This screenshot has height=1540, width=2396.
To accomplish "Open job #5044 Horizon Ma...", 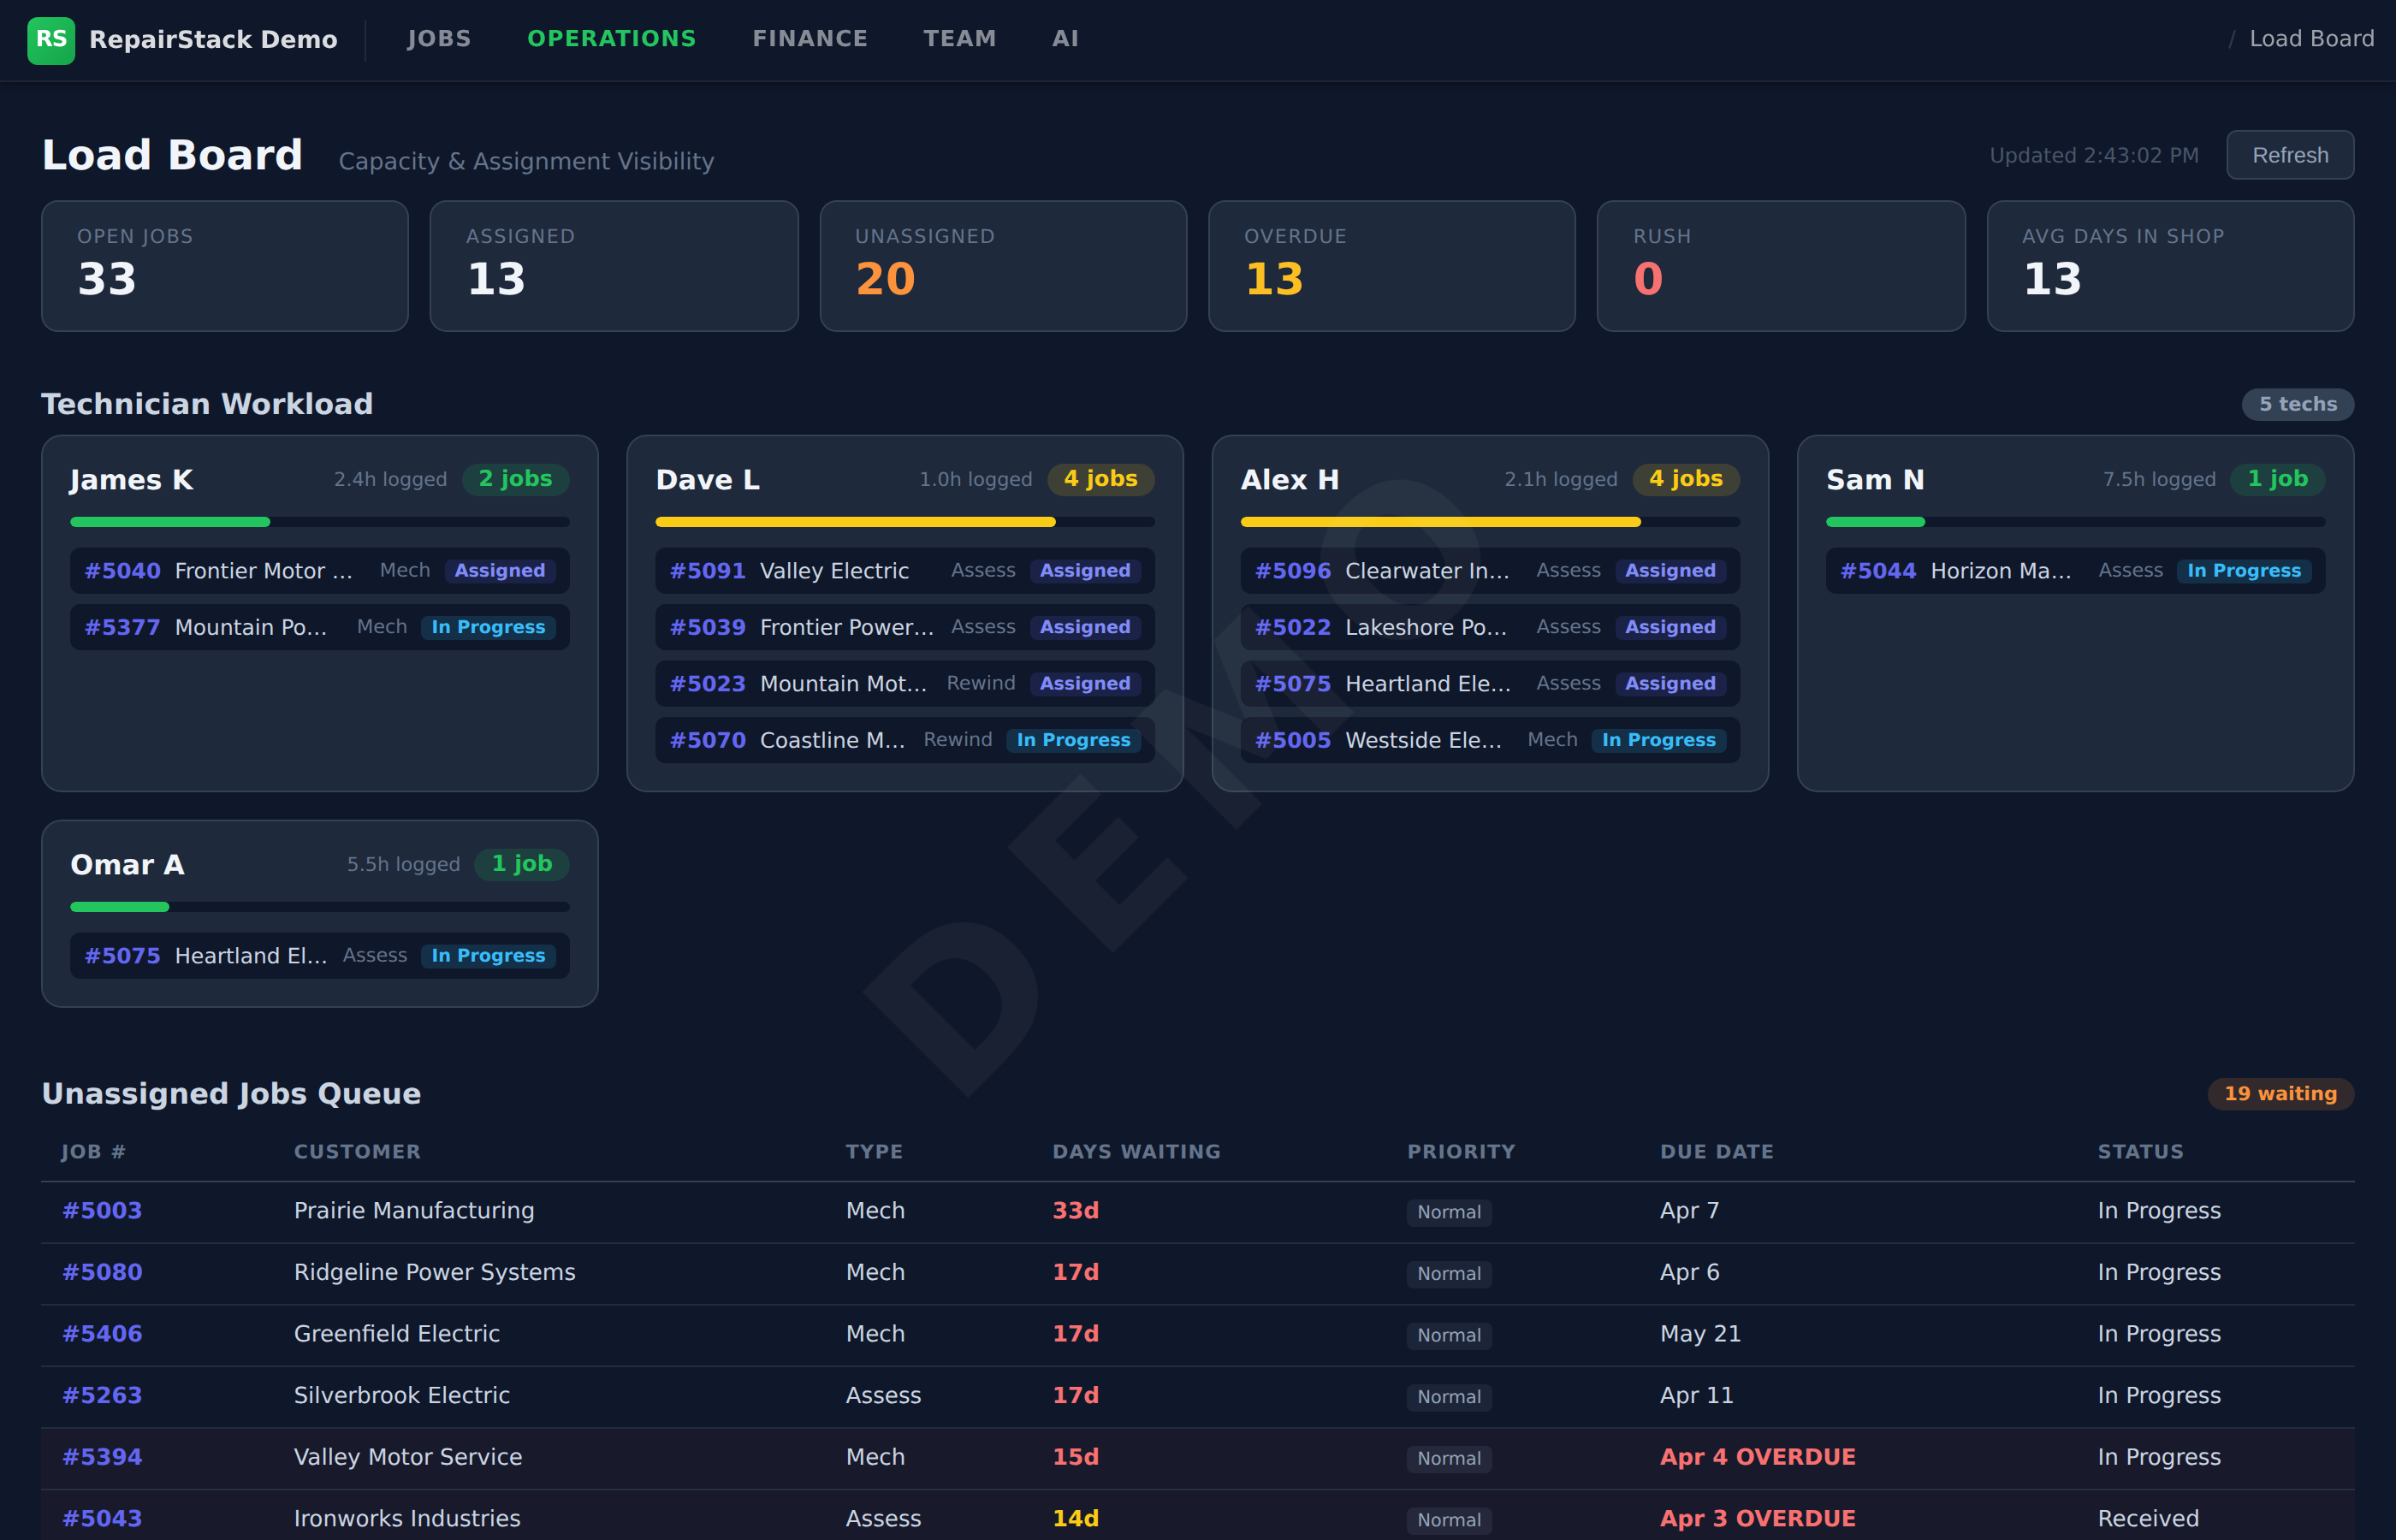I will click(2075, 571).
